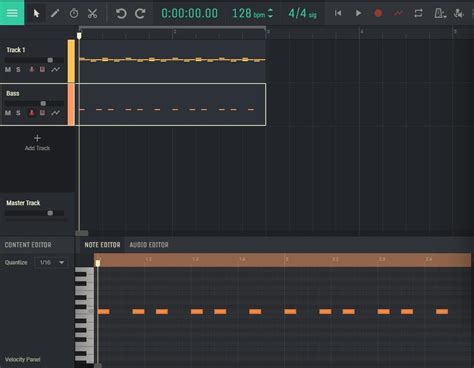
Task: Click the arrangement playhead marker
Action: pos(79,35)
